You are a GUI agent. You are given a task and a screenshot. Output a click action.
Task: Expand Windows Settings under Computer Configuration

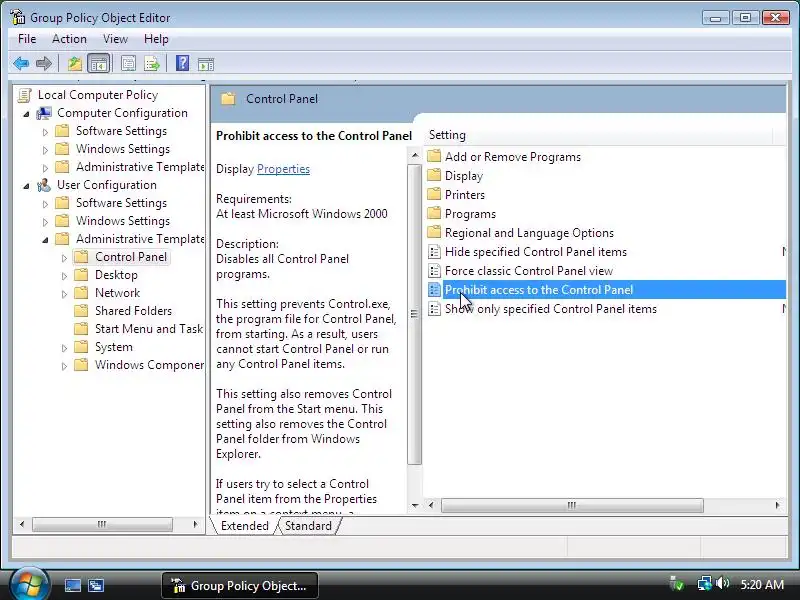(45, 150)
